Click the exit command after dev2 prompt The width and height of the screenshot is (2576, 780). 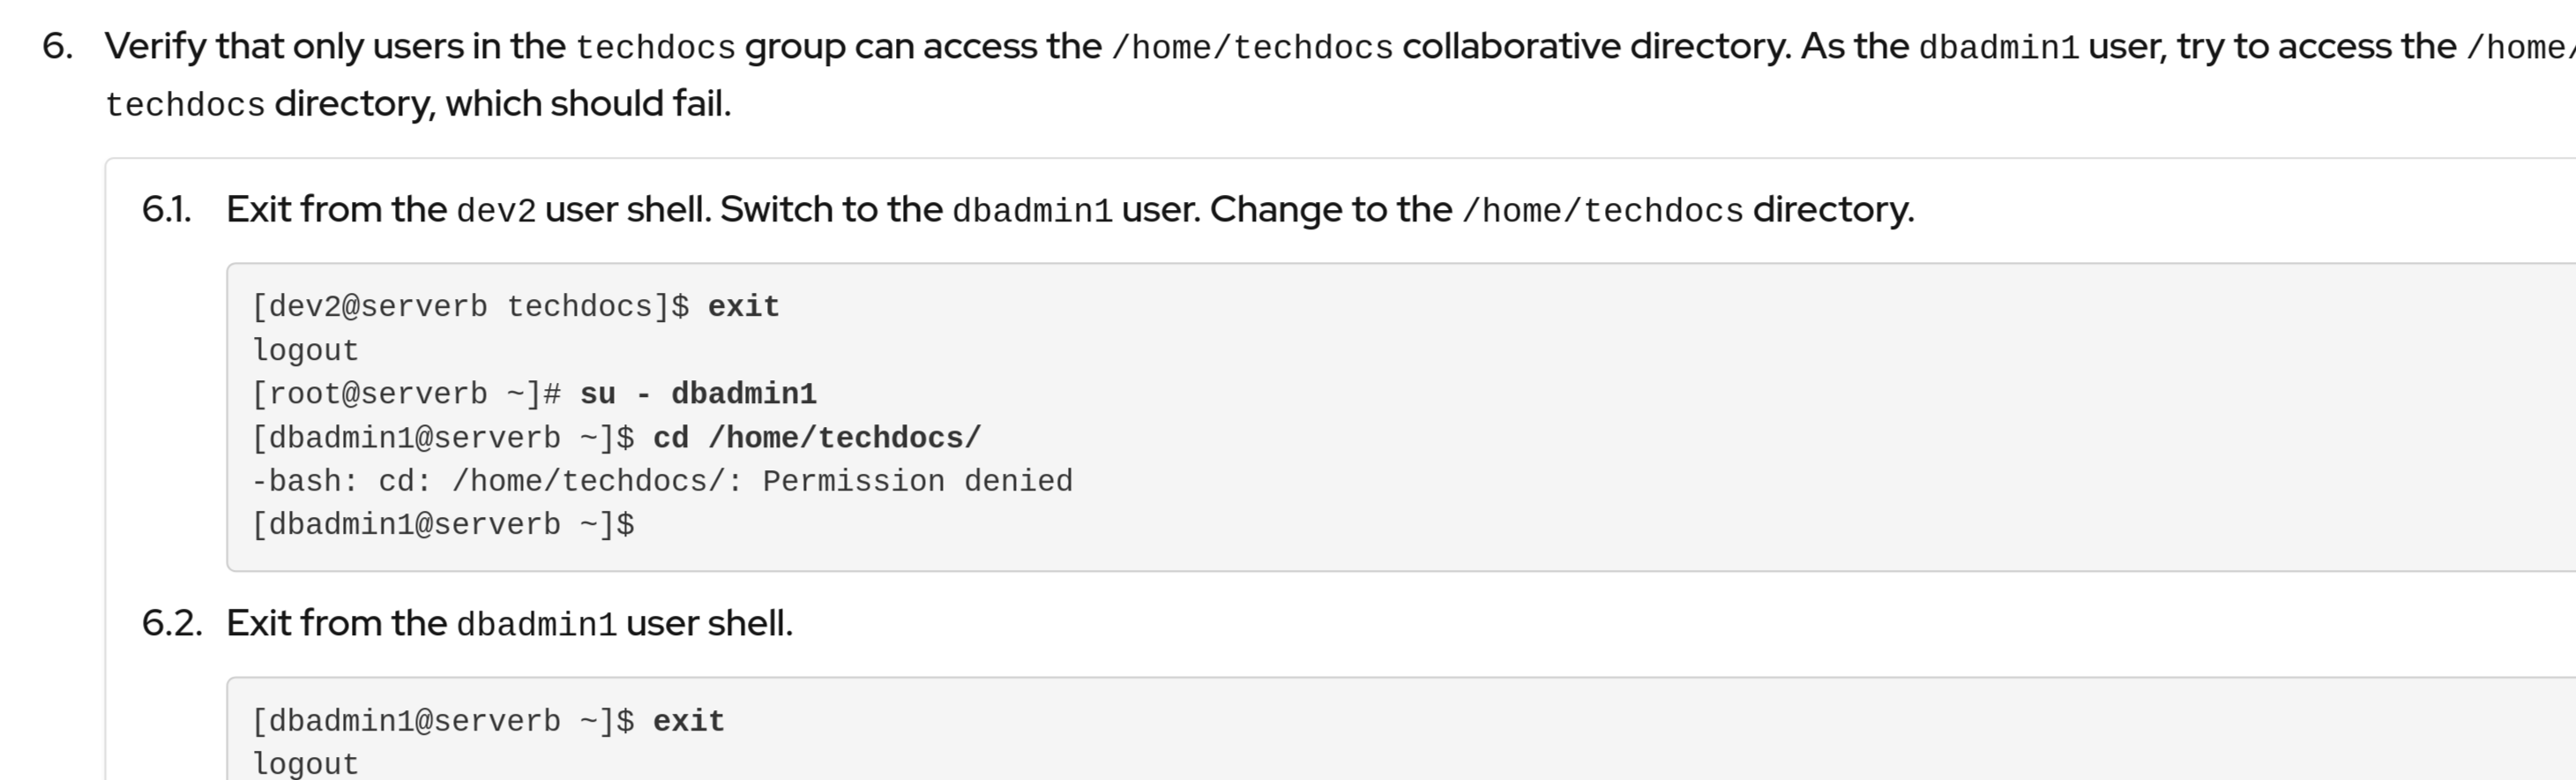[743, 307]
